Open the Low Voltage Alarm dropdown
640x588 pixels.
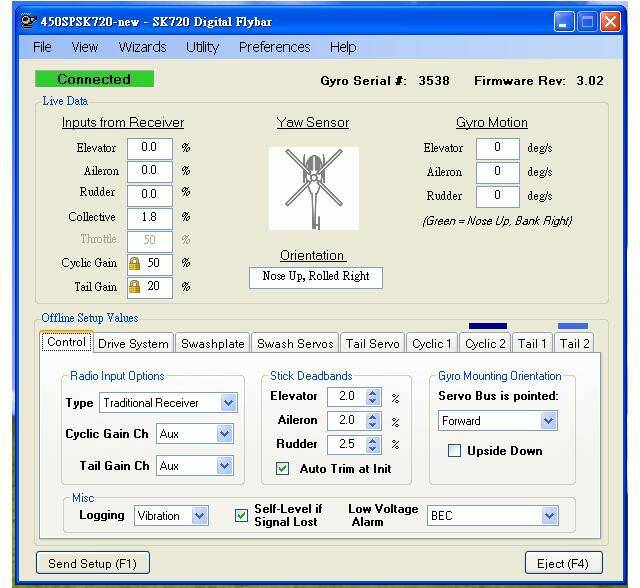click(549, 516)
